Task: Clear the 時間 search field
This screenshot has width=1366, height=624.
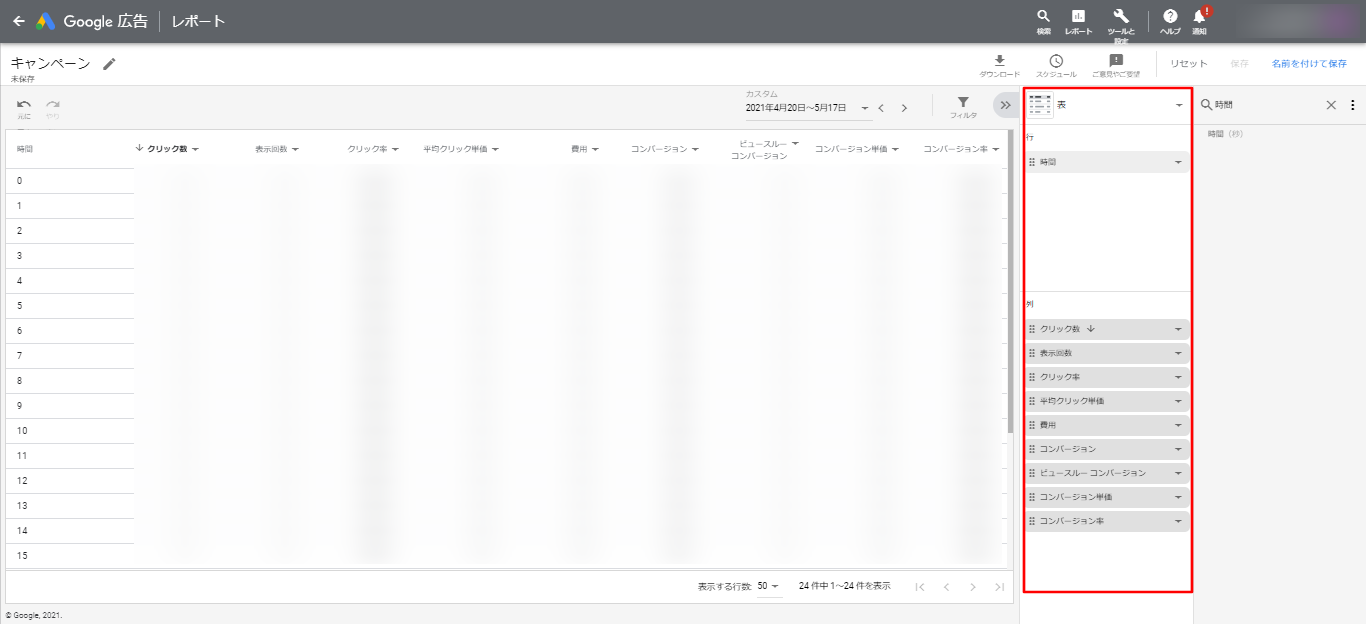Action: [x=1331, y=105]
